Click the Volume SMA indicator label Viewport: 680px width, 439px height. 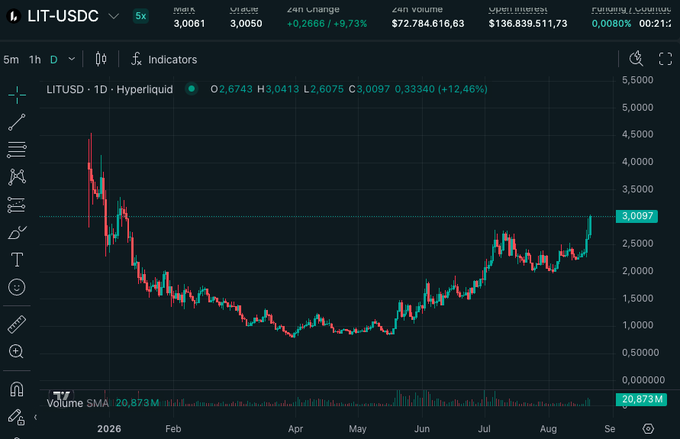[78, 403]
